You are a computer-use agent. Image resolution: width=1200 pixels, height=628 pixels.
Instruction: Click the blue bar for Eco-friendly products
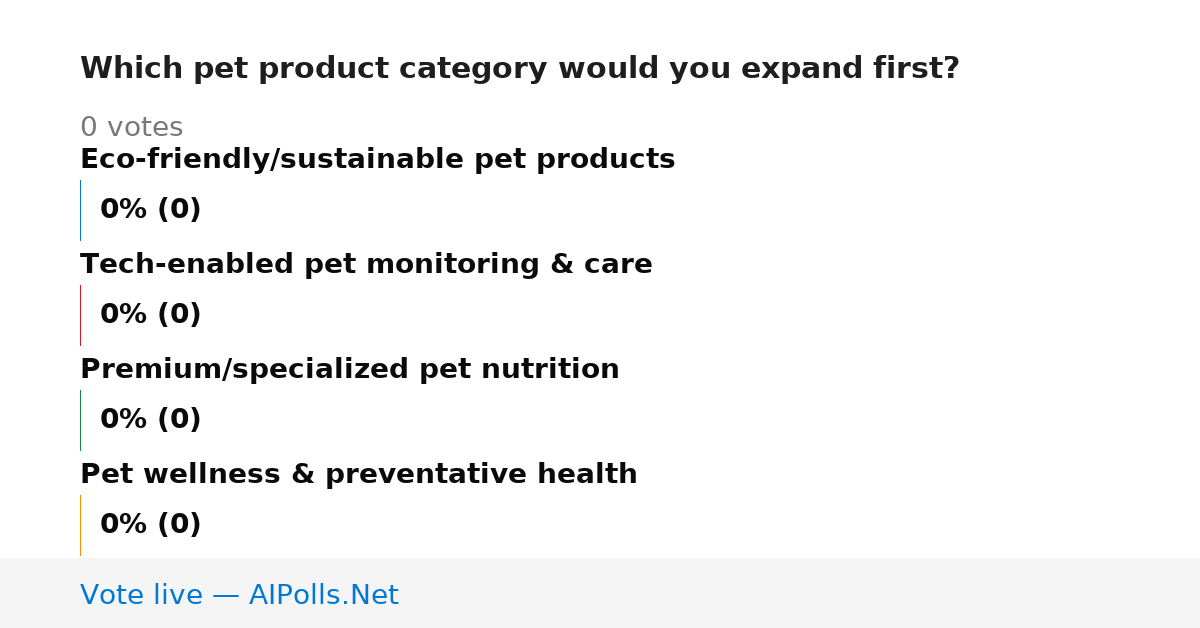[80, 210]
